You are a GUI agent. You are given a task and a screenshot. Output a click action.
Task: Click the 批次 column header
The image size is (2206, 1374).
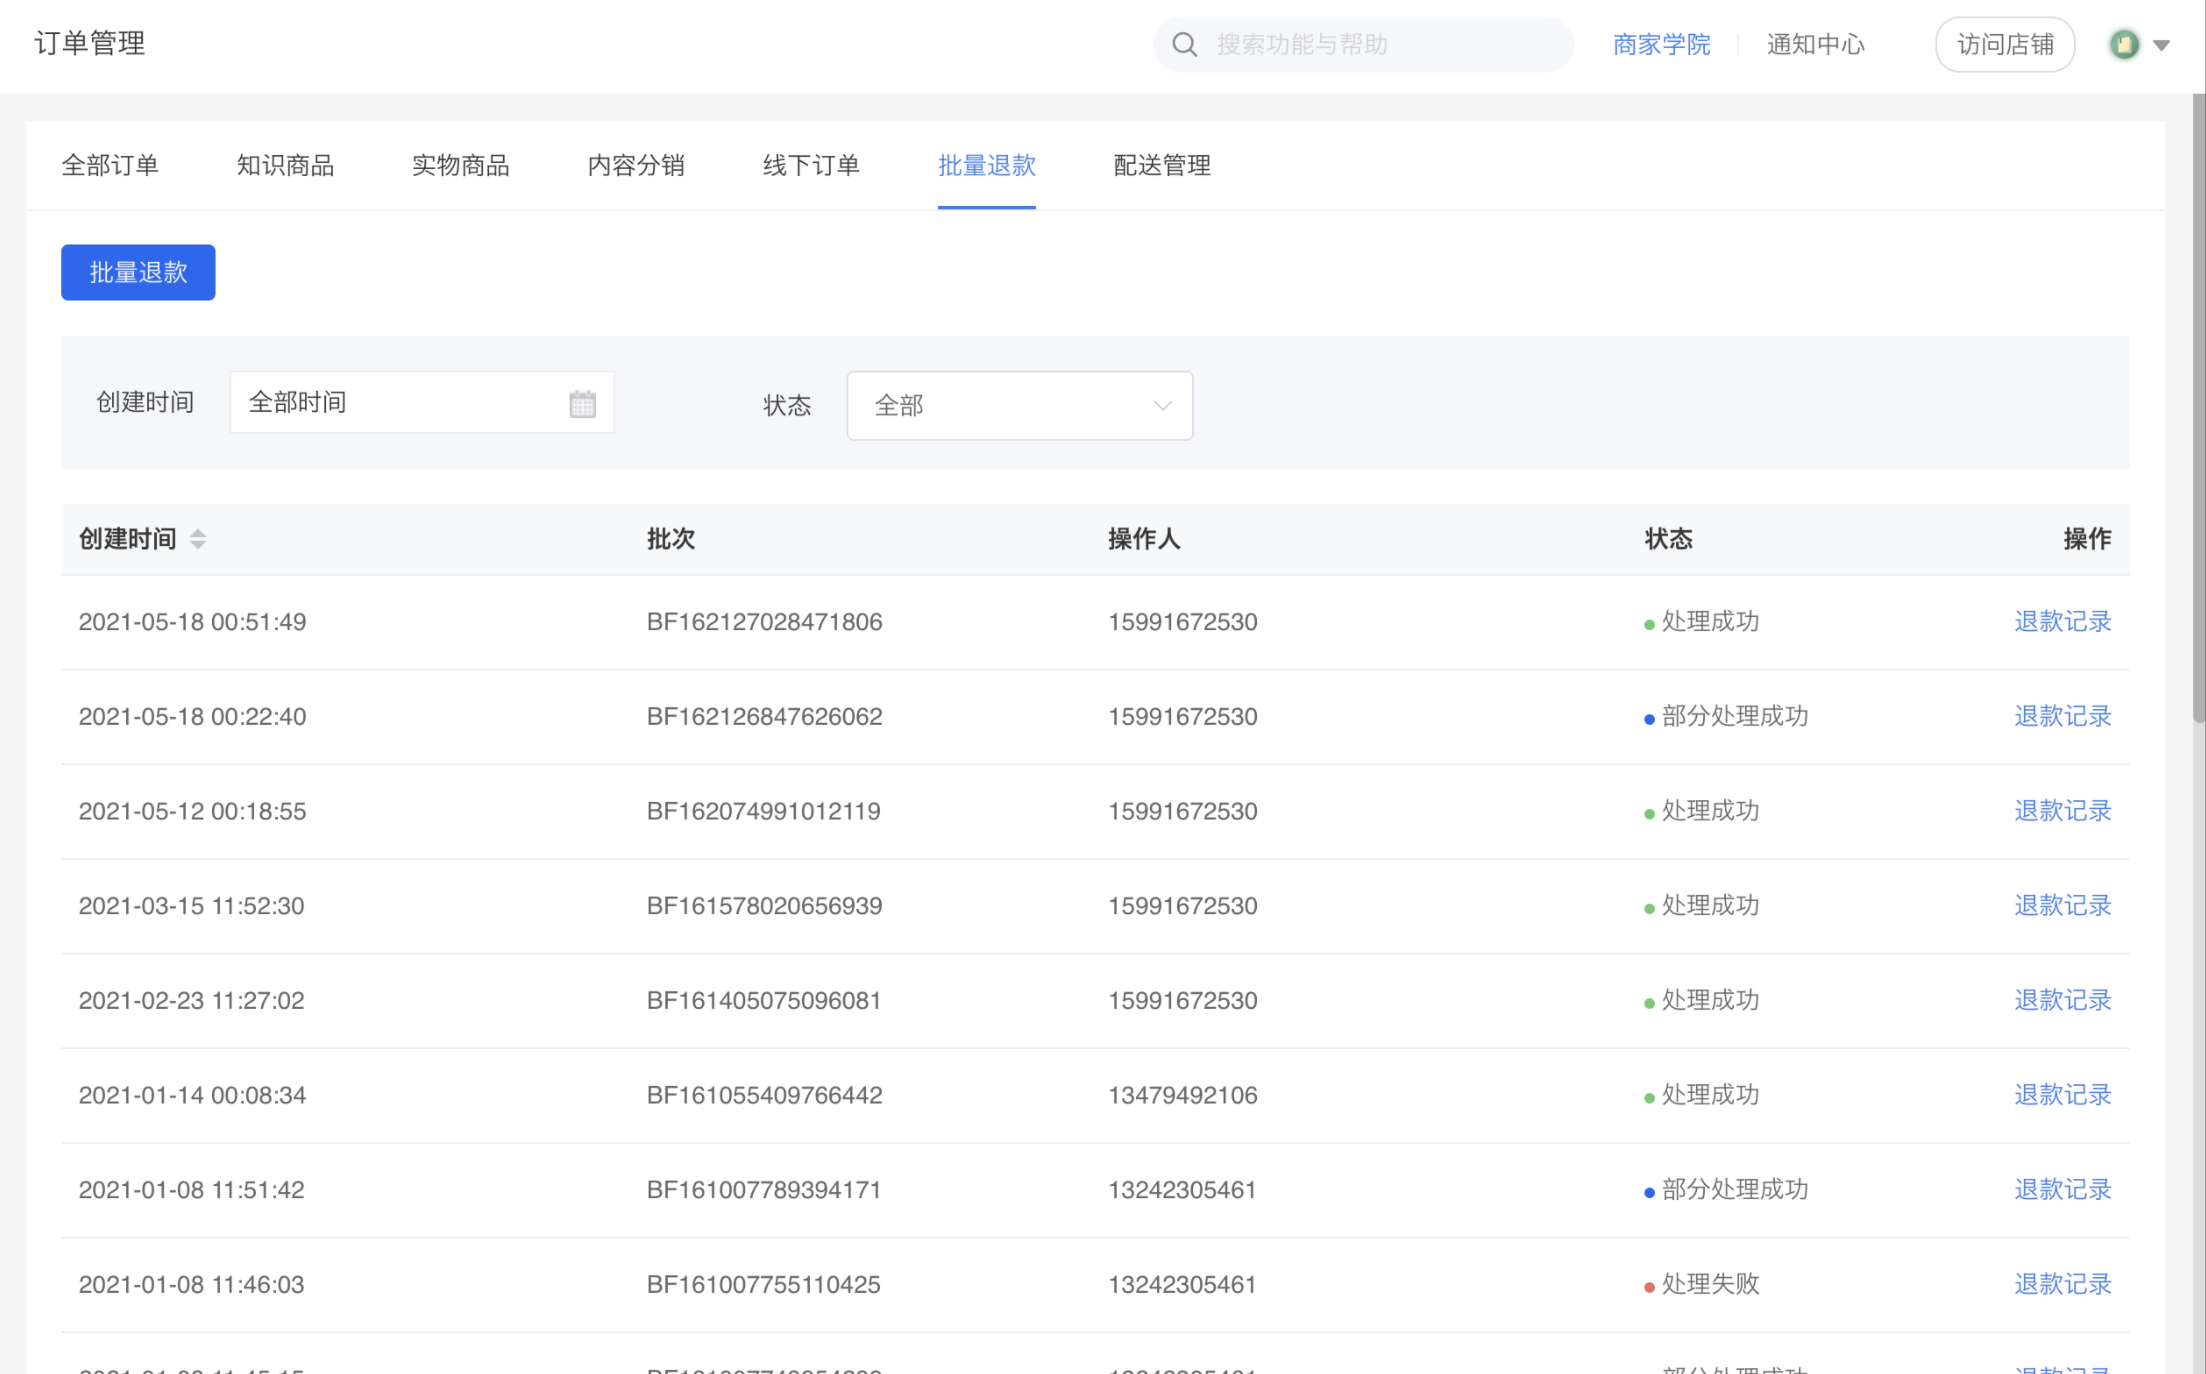(670, 539)
